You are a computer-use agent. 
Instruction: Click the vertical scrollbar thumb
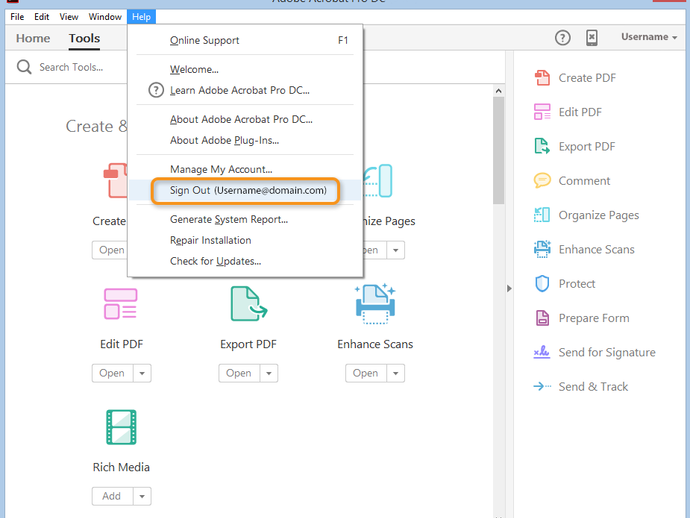pyautogui.click(x=498, y=151)
